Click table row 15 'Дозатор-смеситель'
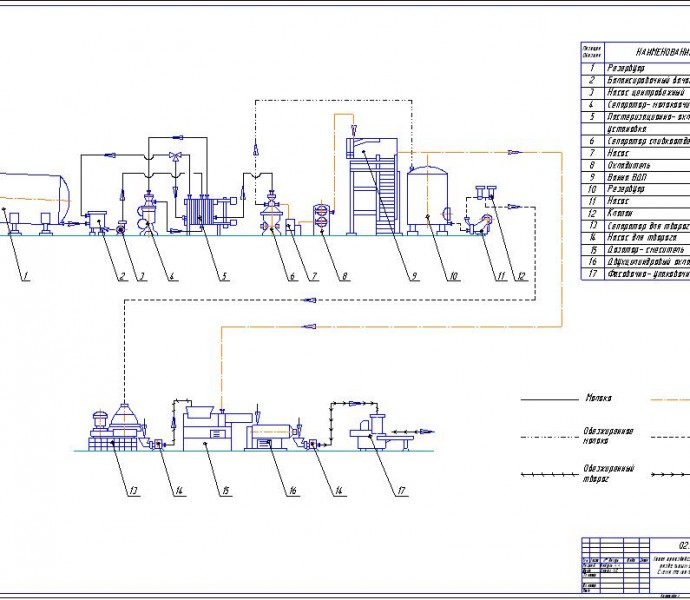The height and width of the screenshot is (600, 690). tap(635, 250)
